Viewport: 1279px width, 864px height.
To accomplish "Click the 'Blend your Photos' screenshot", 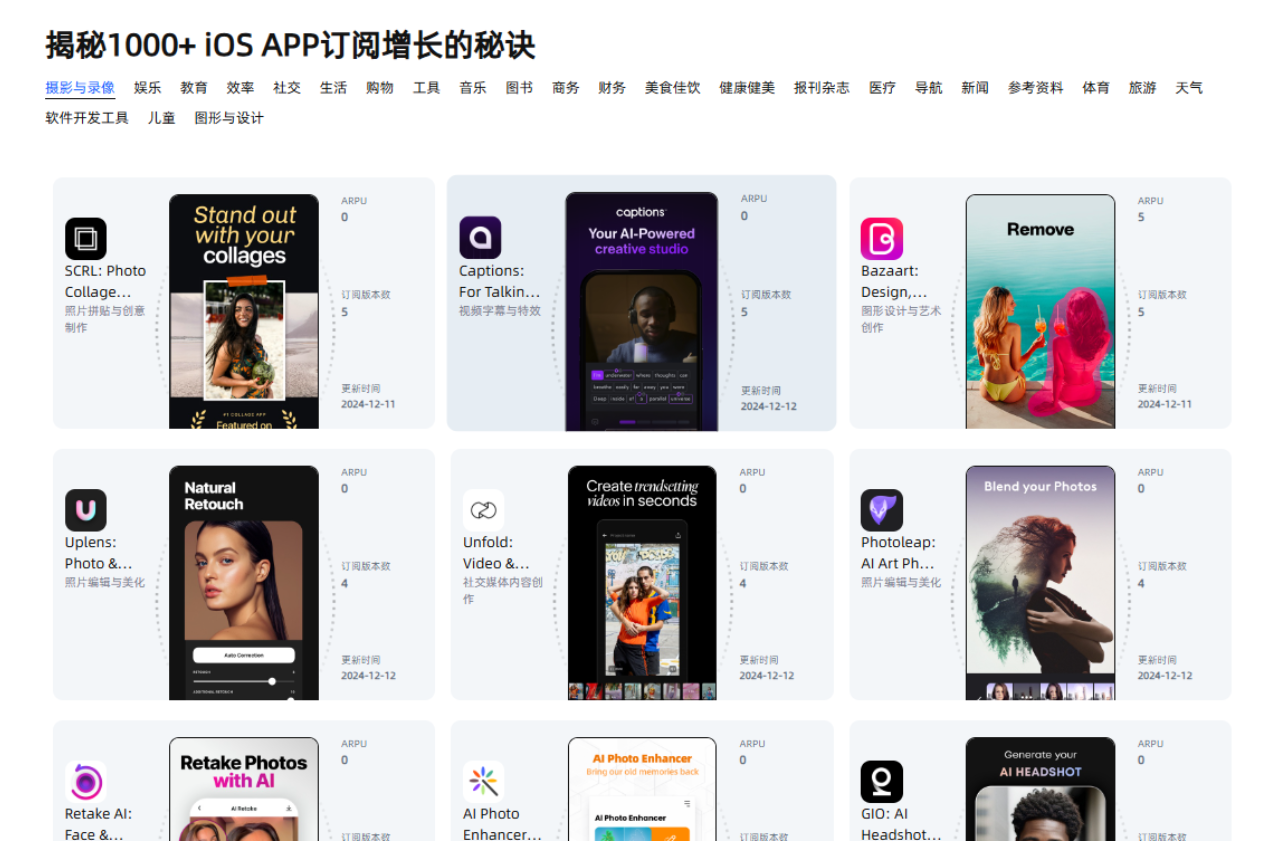I will [x=1040, y=582].
